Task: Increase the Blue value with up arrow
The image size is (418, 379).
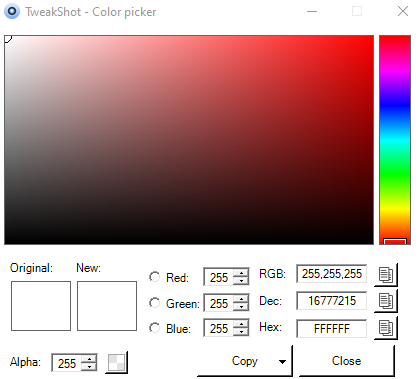Action: click(241, 324)
